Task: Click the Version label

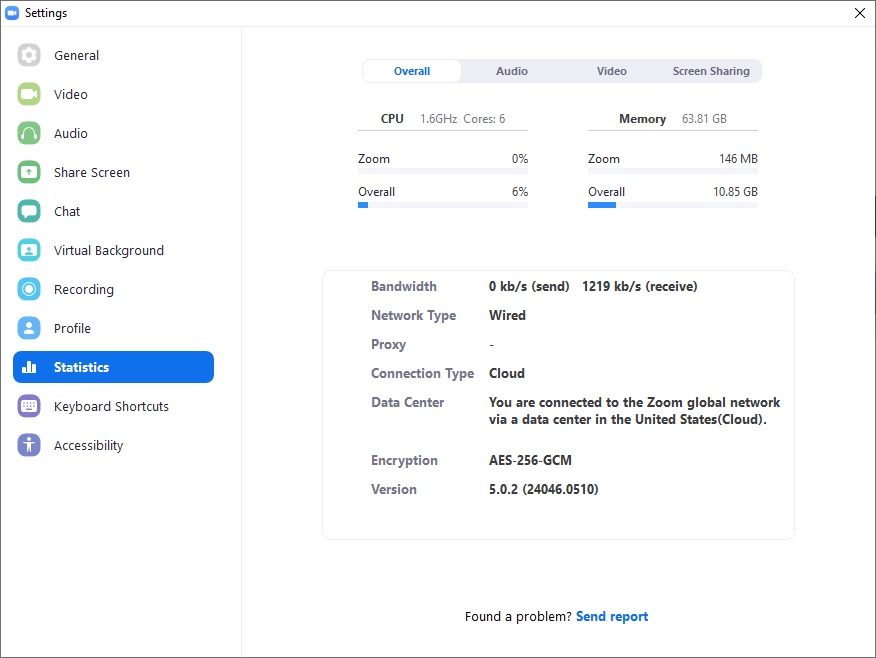Action: [394, 489]
